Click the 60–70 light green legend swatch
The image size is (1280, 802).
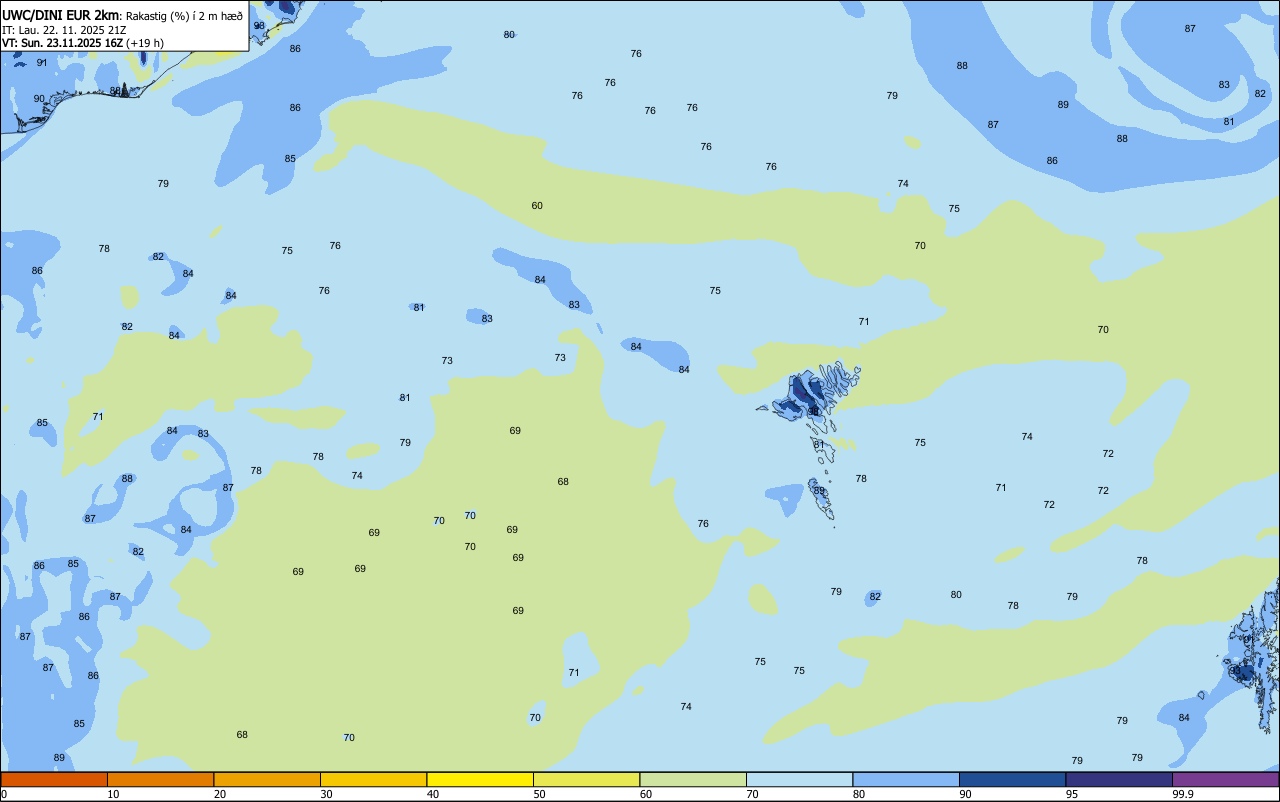tap(693, 779)
